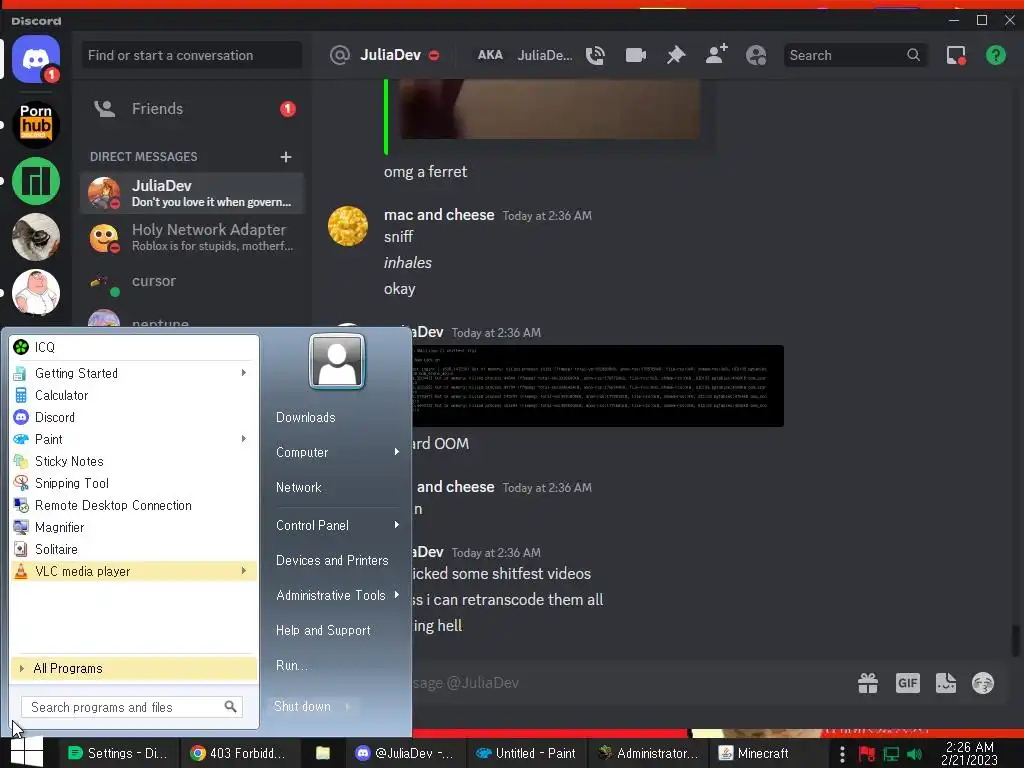Switch to Untitled - Paint taskbar window
This screenshot has height=768, width=1024.
(x=526, y=753)
